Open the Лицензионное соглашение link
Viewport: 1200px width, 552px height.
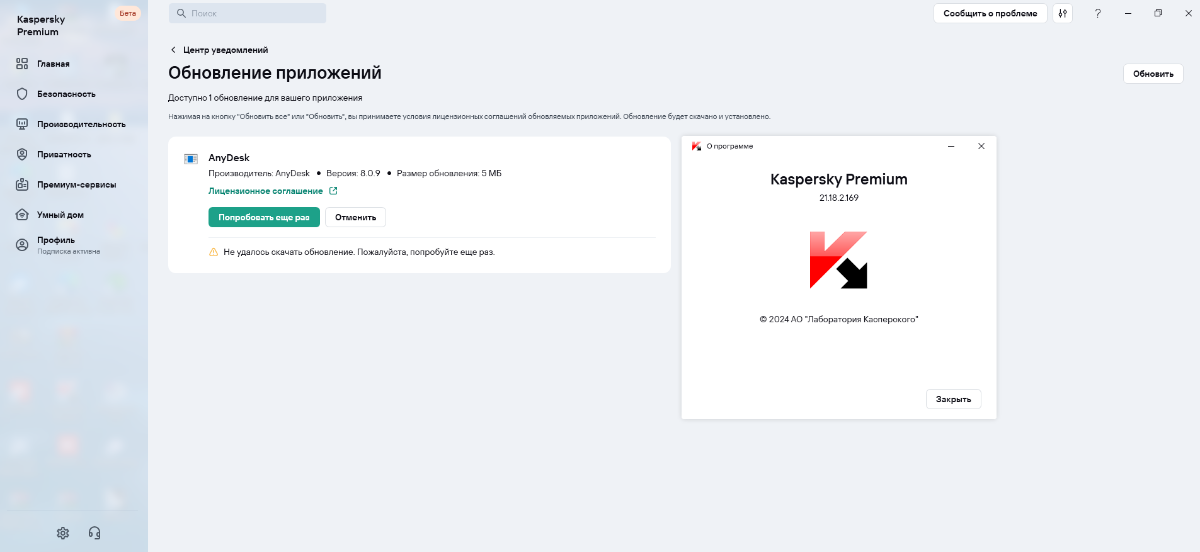[x=265, y=191]
